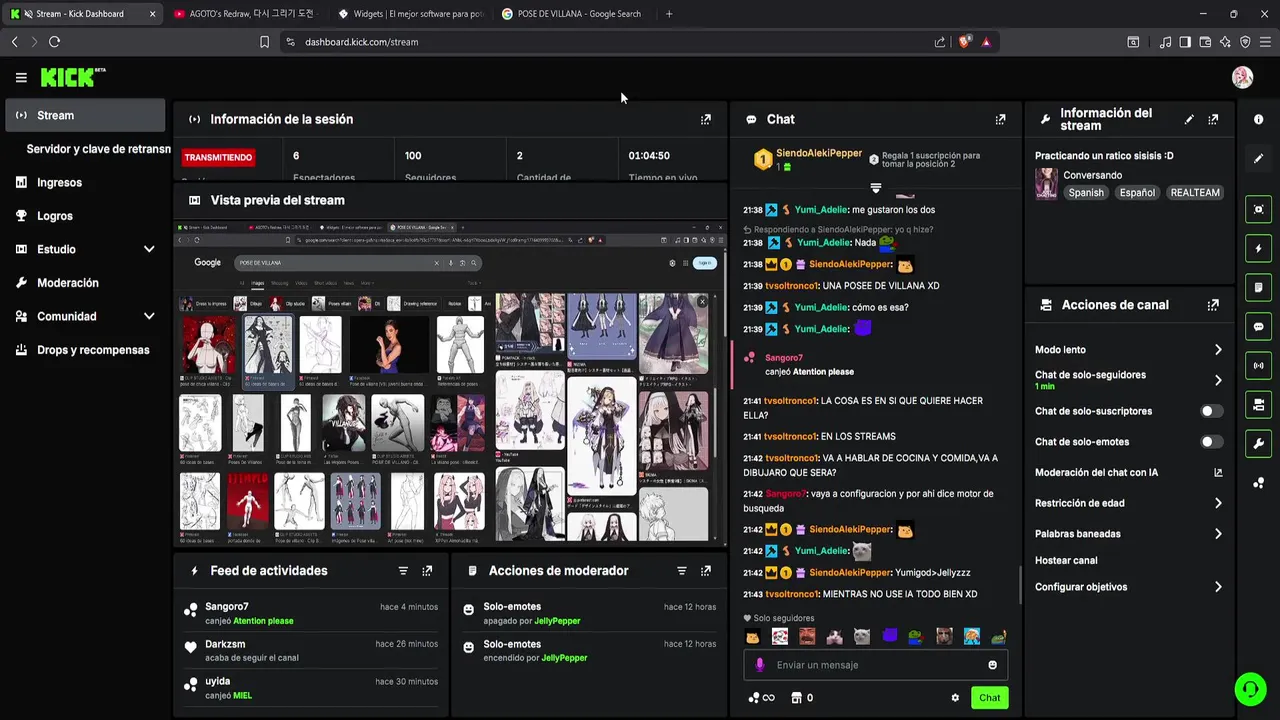Select Stream in the left sidebar
Screen dimensions: 1280x720
click(x=84, y=115)
